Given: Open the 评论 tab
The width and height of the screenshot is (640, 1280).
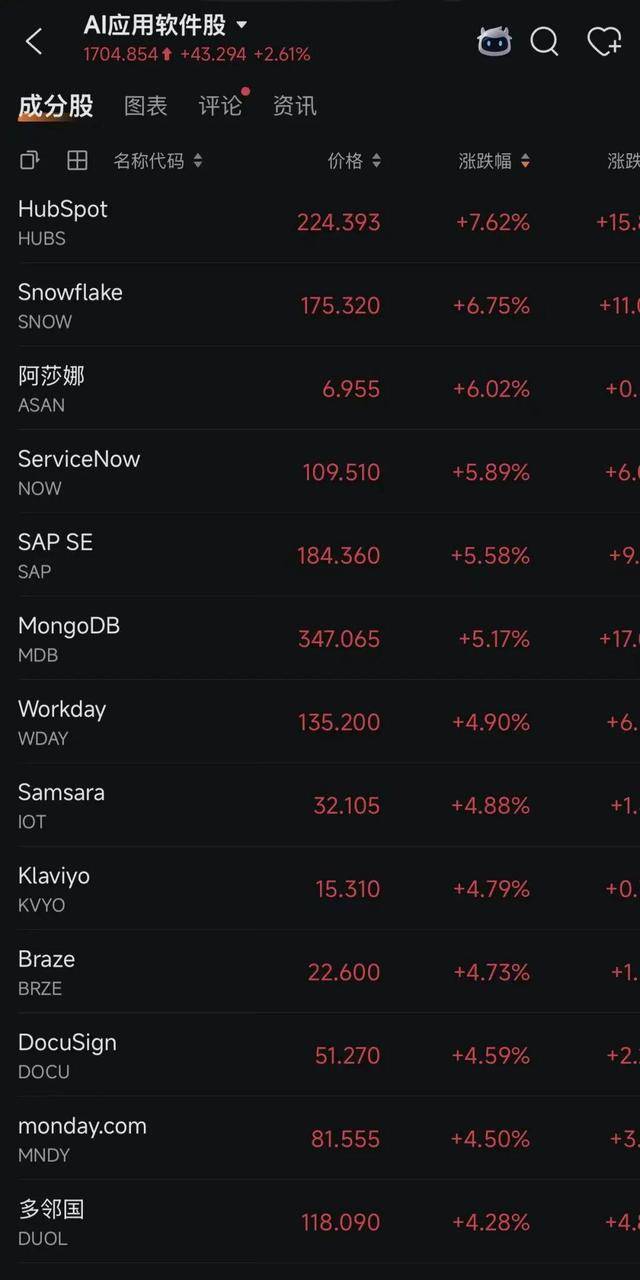Looking at the screenshot, I should [220, 106].
